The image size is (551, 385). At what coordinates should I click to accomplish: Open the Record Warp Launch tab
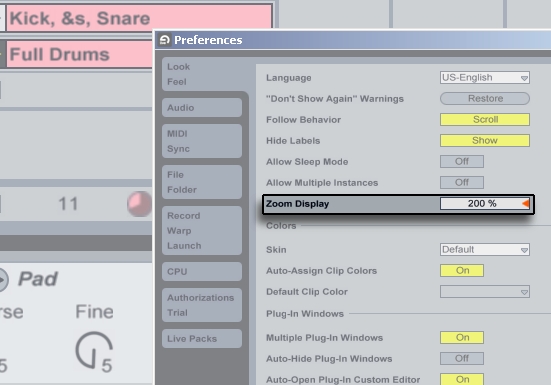[202, 230]
